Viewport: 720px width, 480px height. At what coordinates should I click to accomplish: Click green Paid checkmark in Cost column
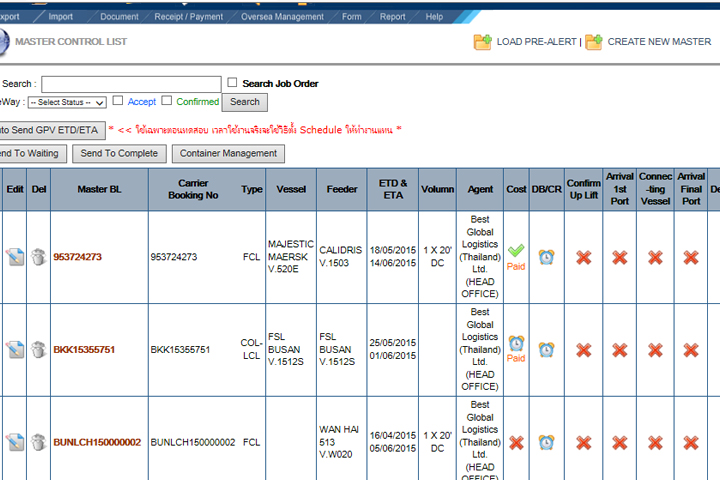[x=516, y=251]
